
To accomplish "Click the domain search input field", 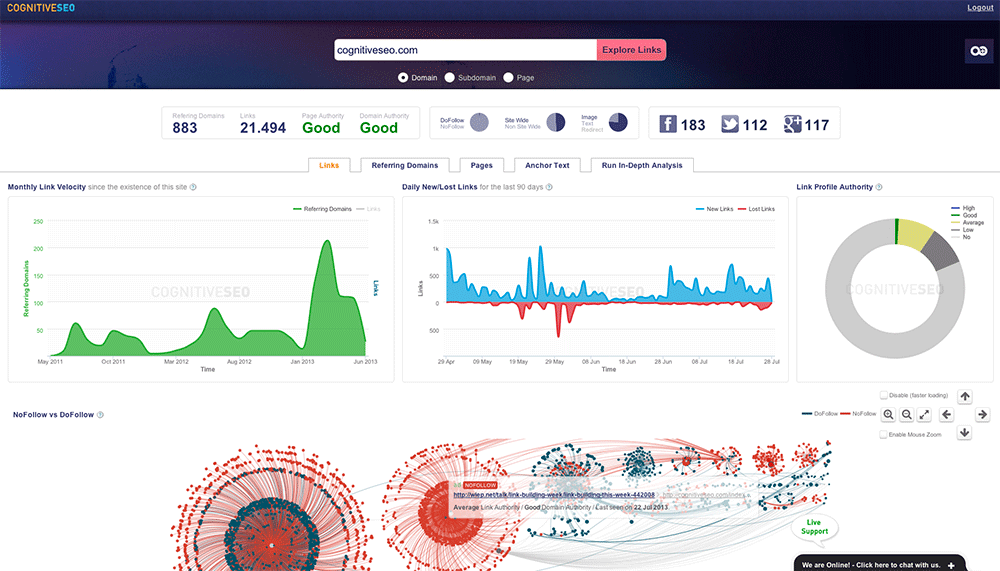I will tap(466, 50).
